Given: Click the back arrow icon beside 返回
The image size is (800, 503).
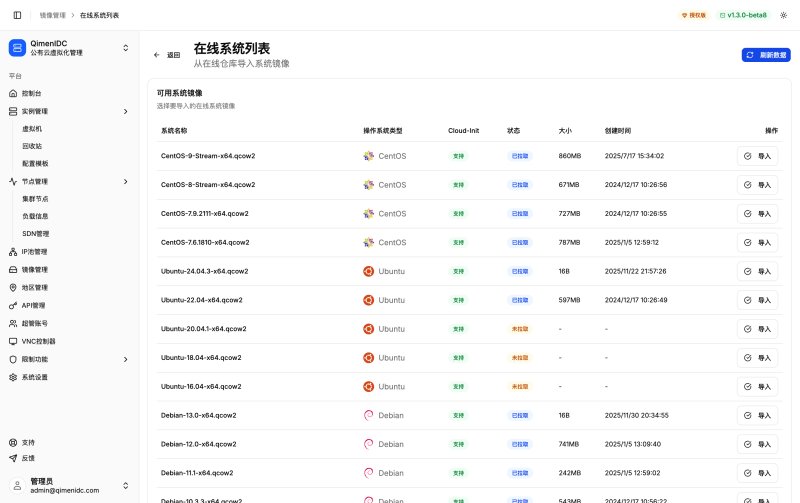Looking at the screenshot, I should 157,55.
